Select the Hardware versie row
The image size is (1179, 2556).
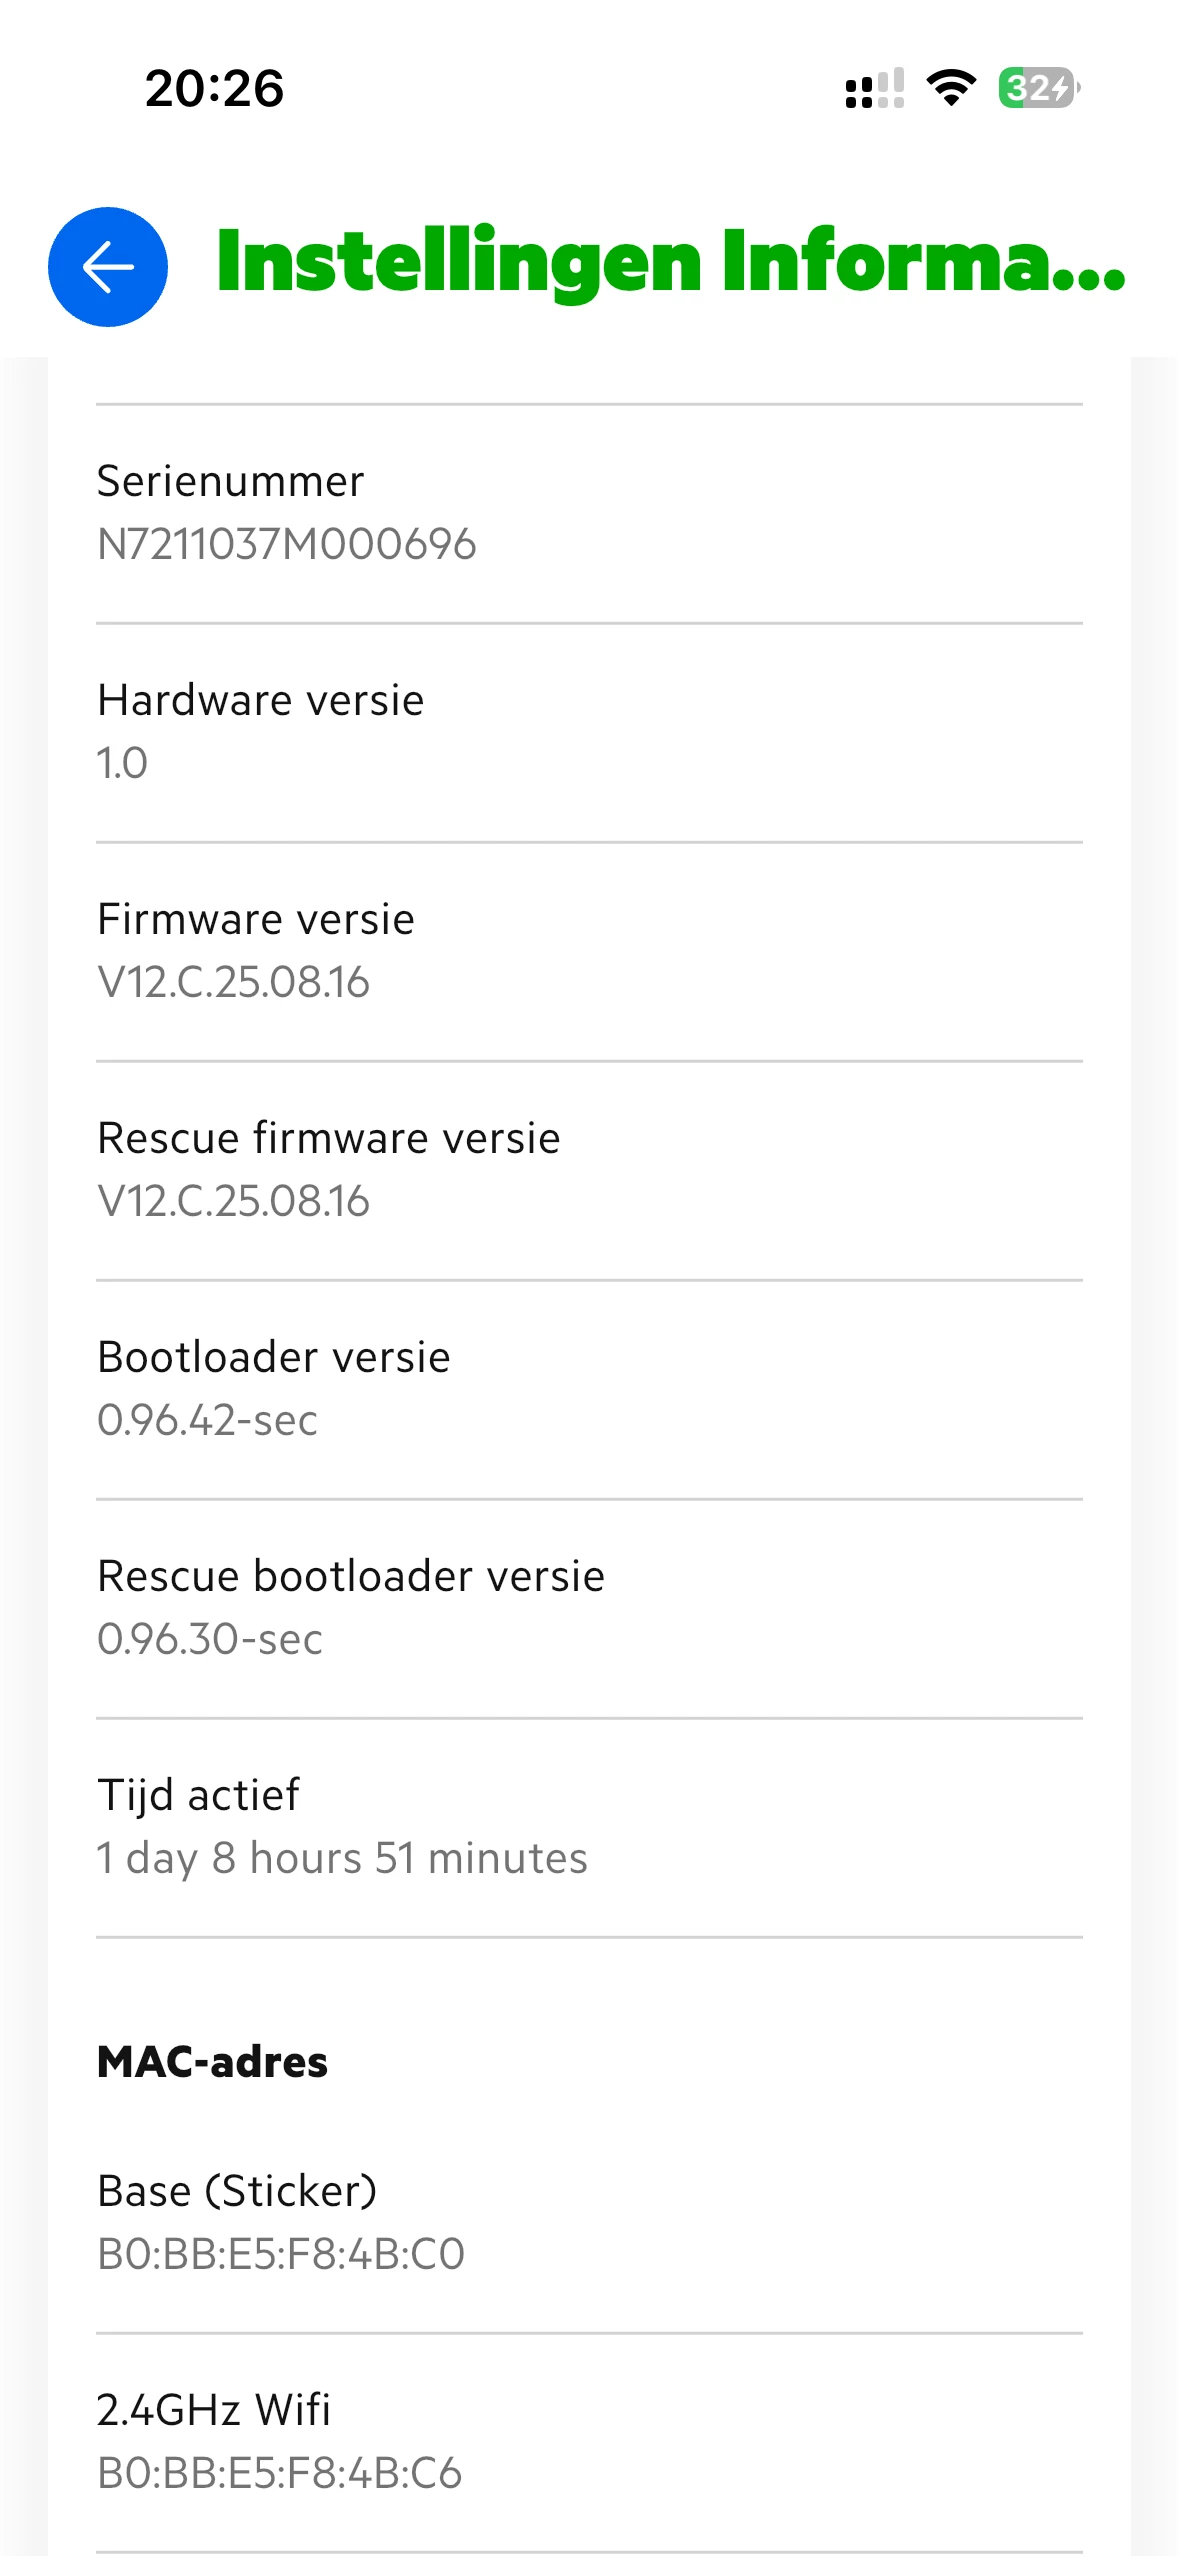pyautogui.click(x=589, y=732)
